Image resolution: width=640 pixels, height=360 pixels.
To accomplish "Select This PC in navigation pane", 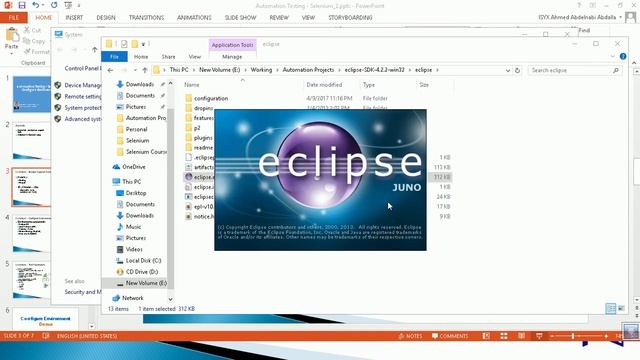I will (x=131, y=182).
